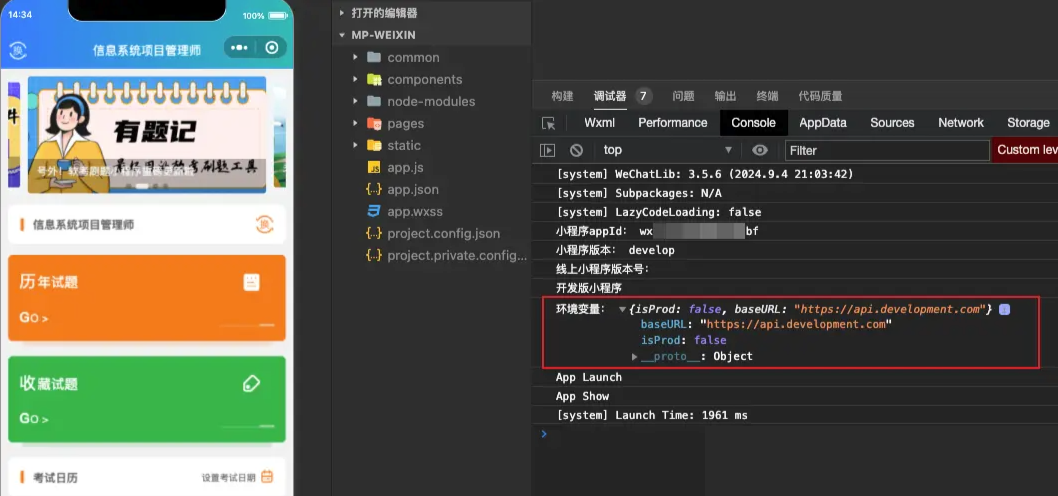Image resolution: width=1058 pixels, height=496 pixels.
Task: Open the Sources devtools tab
Action: click(x=892, y=123)
